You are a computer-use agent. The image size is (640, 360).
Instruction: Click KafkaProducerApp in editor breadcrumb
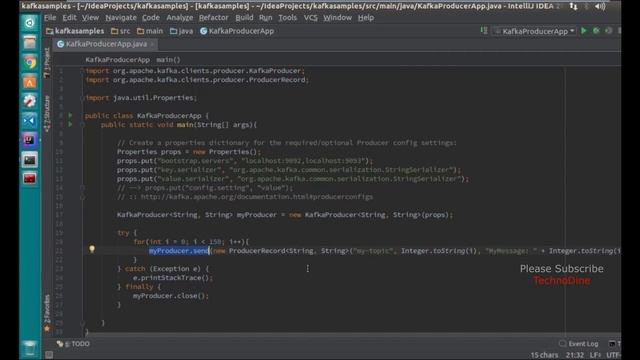(x=118, y=60)
